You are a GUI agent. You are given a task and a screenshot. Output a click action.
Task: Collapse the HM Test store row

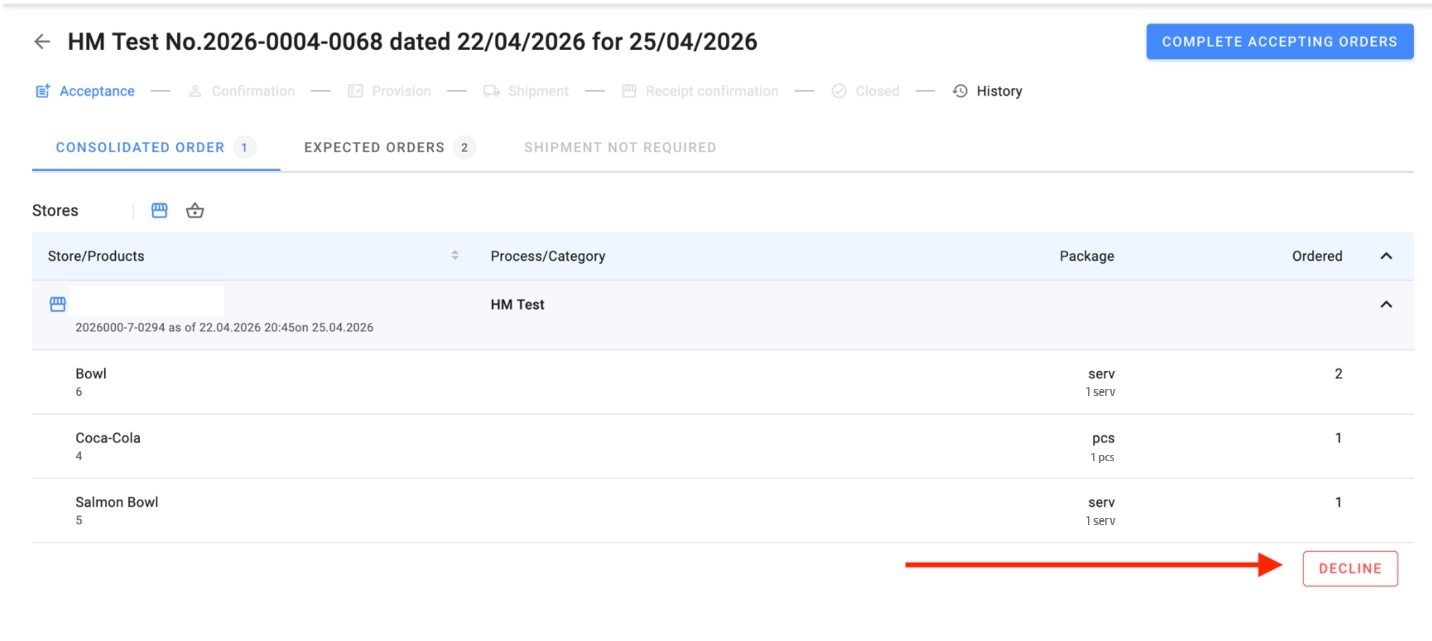pyautogui.click(x=1386, y=304)
